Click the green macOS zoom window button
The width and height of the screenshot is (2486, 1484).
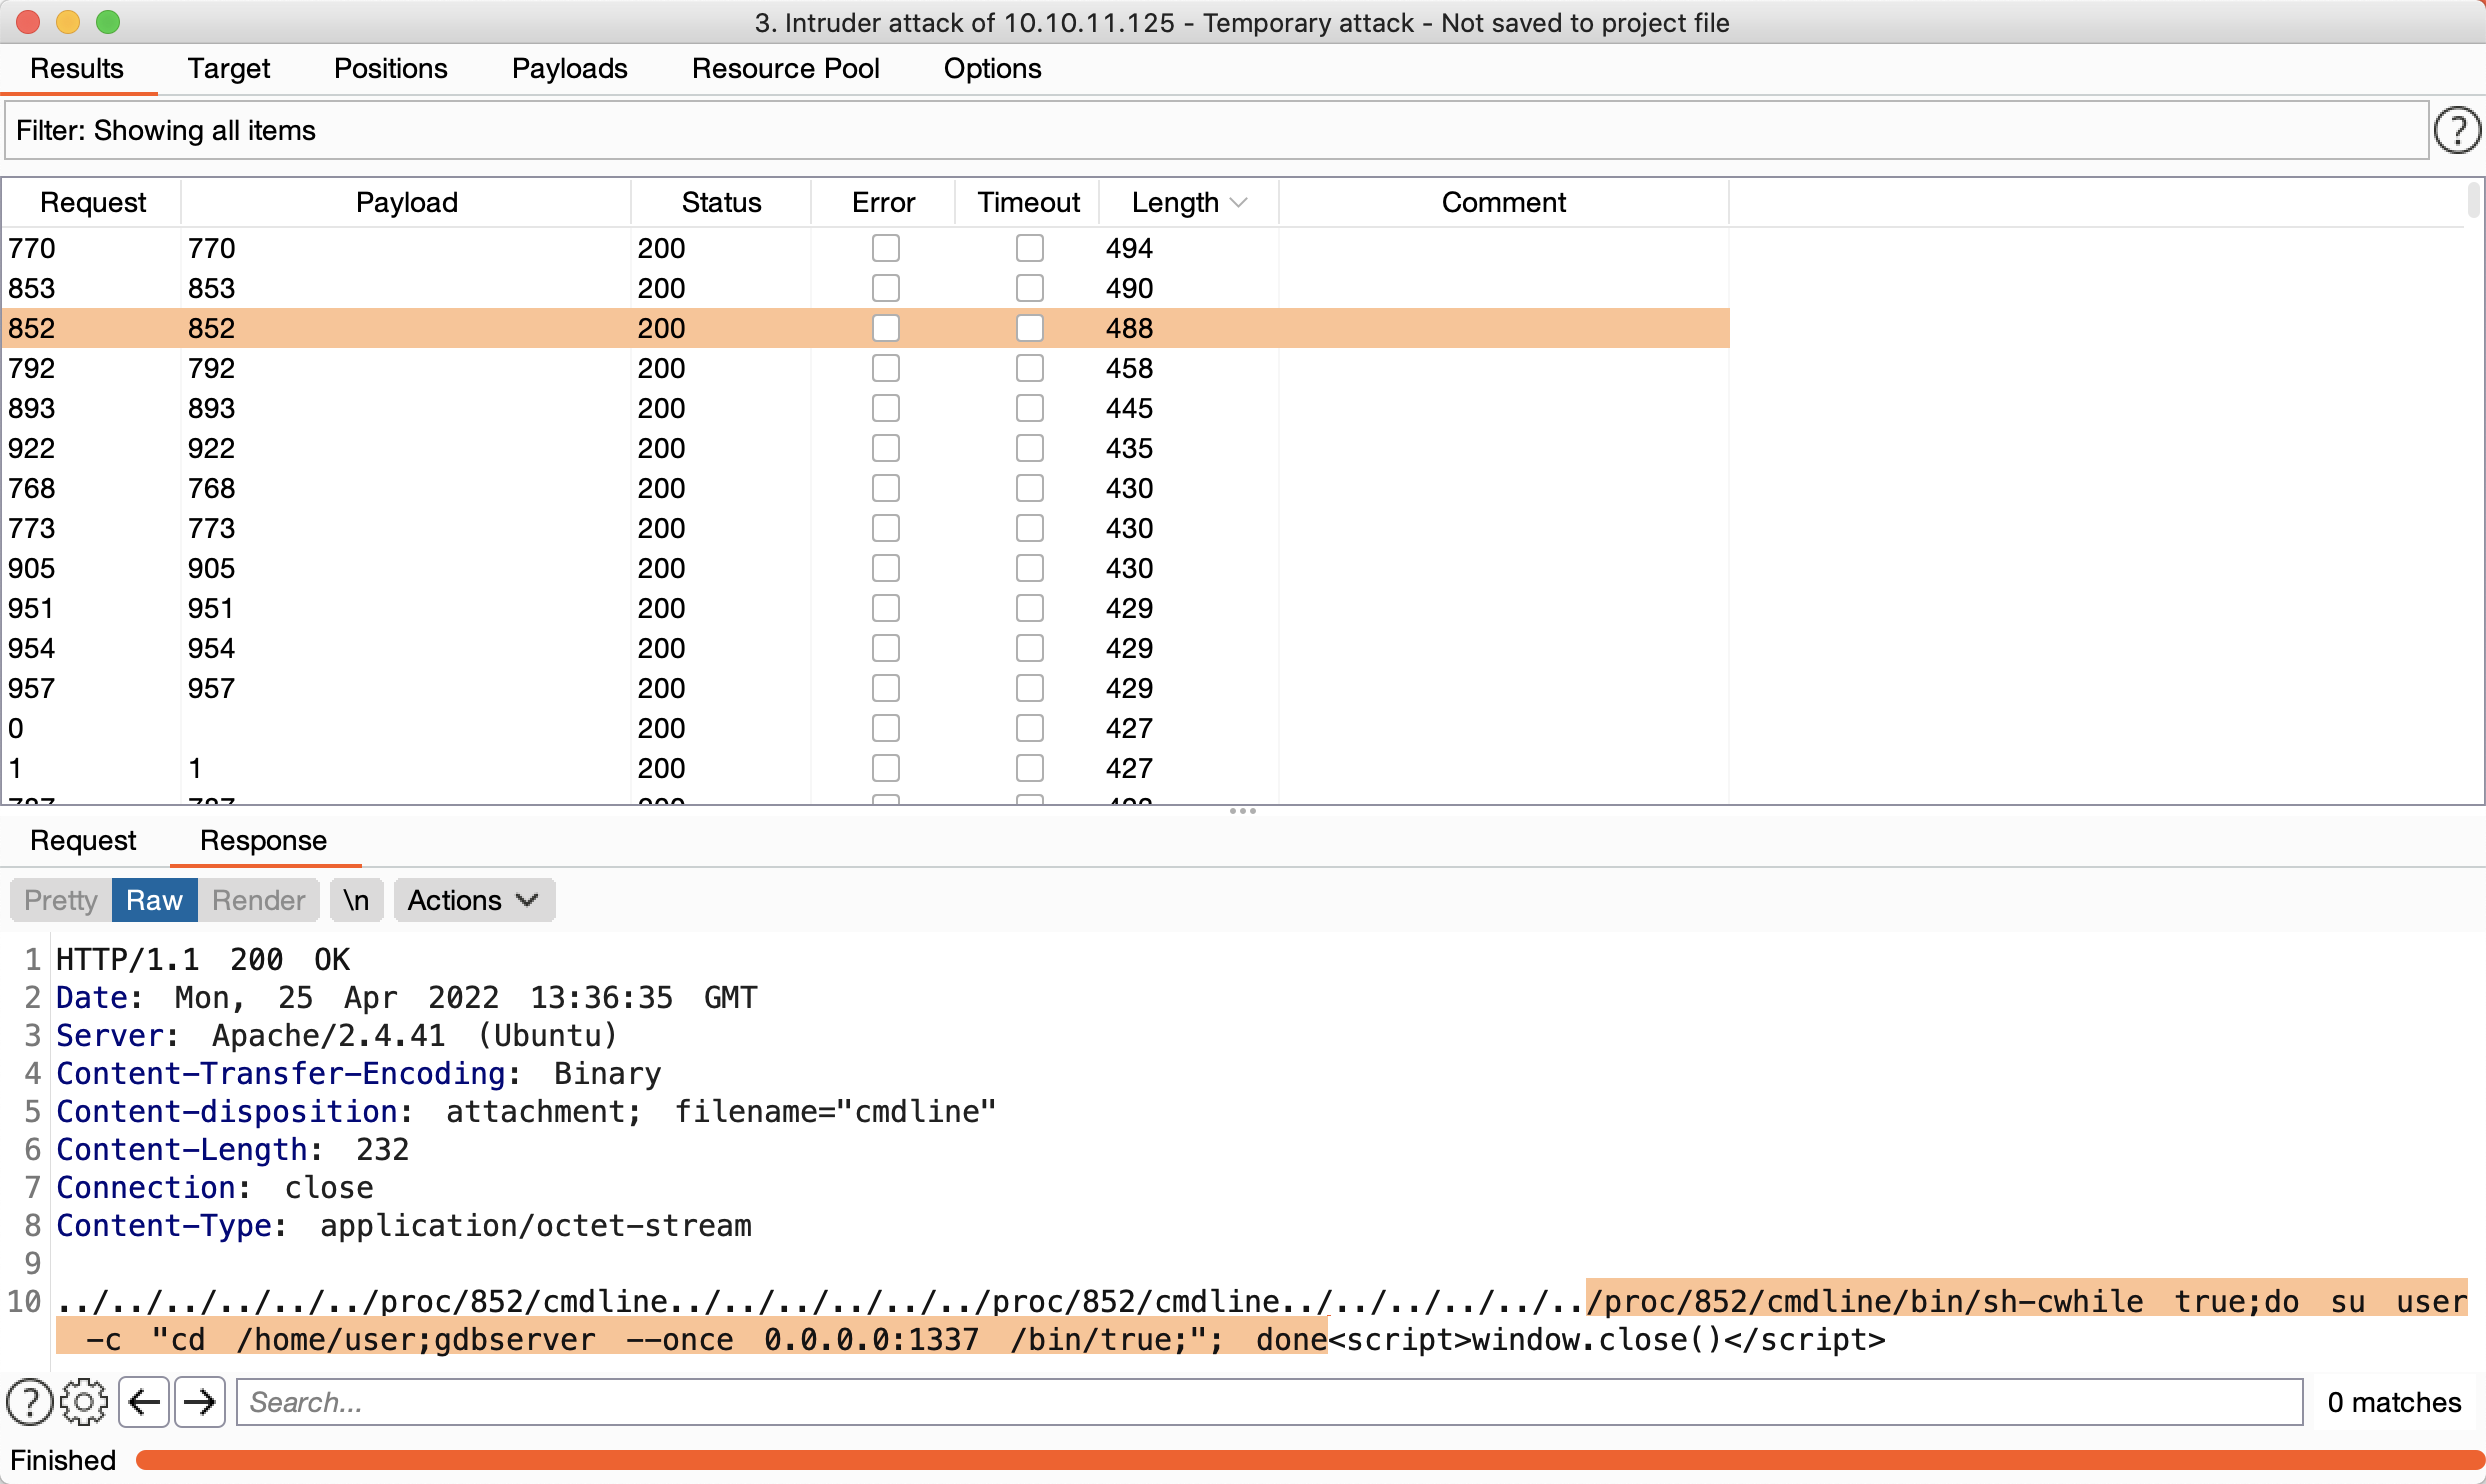click(x=108, y=22)
